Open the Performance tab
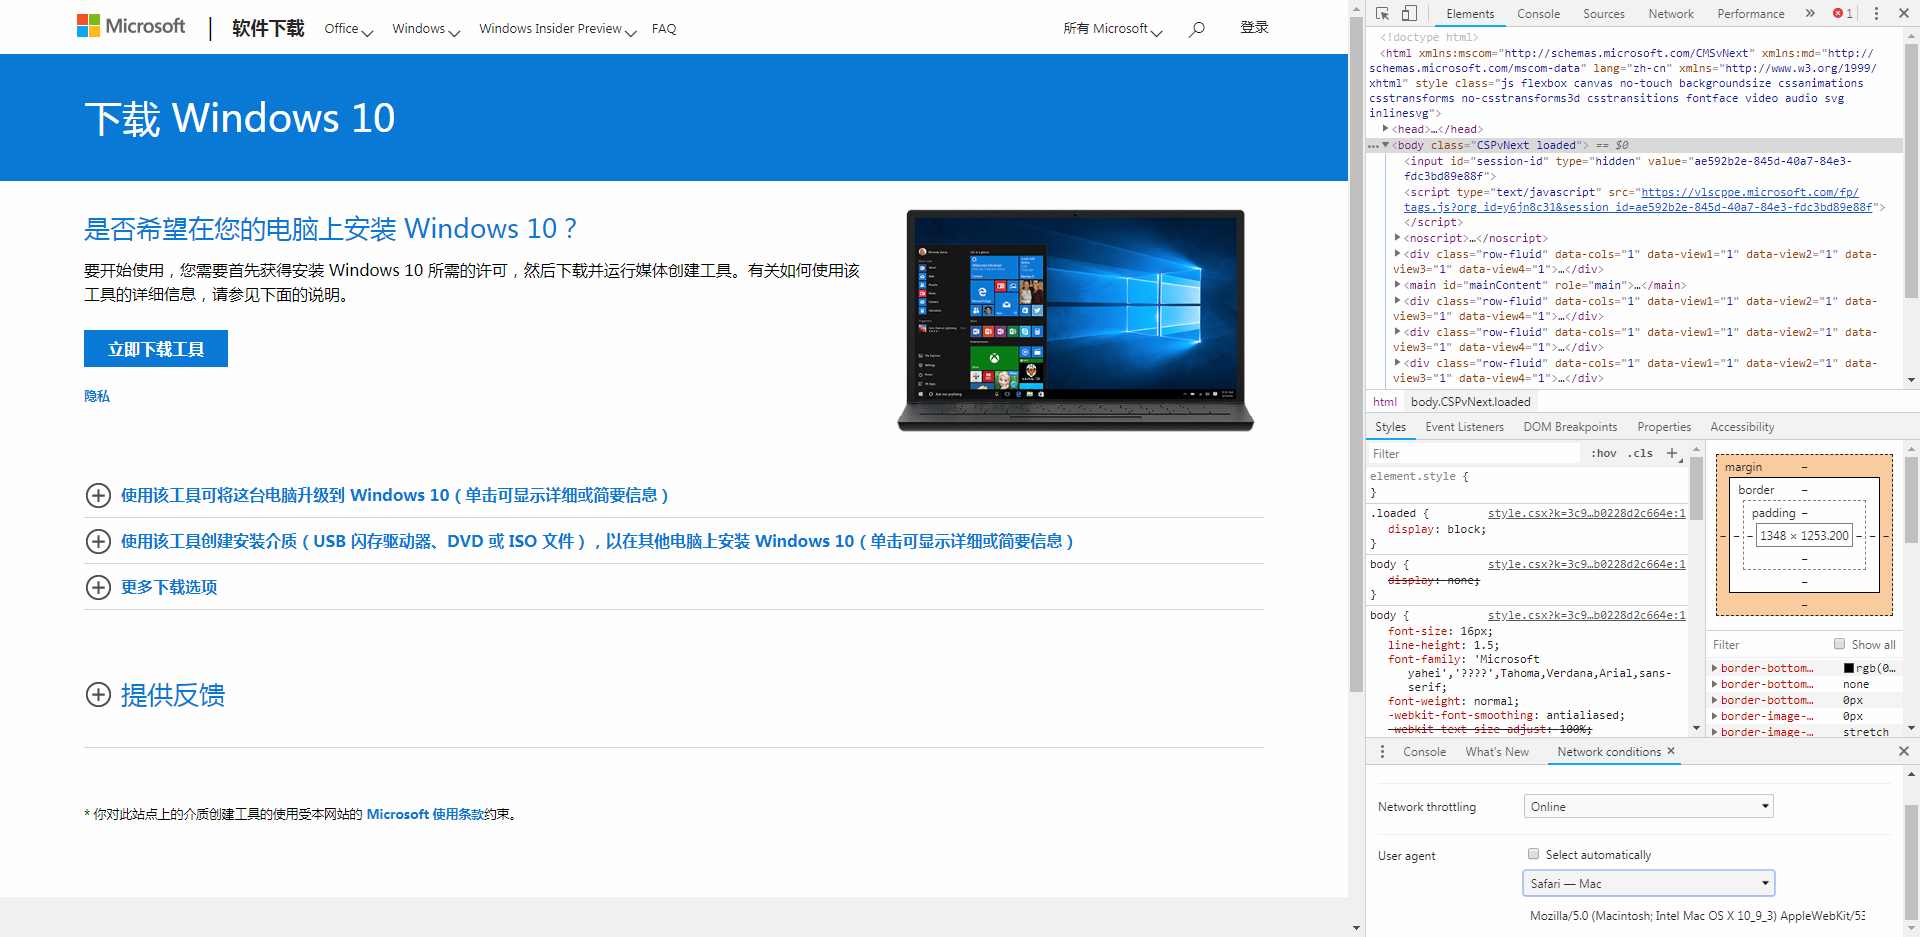 [x=1750, y=13]
